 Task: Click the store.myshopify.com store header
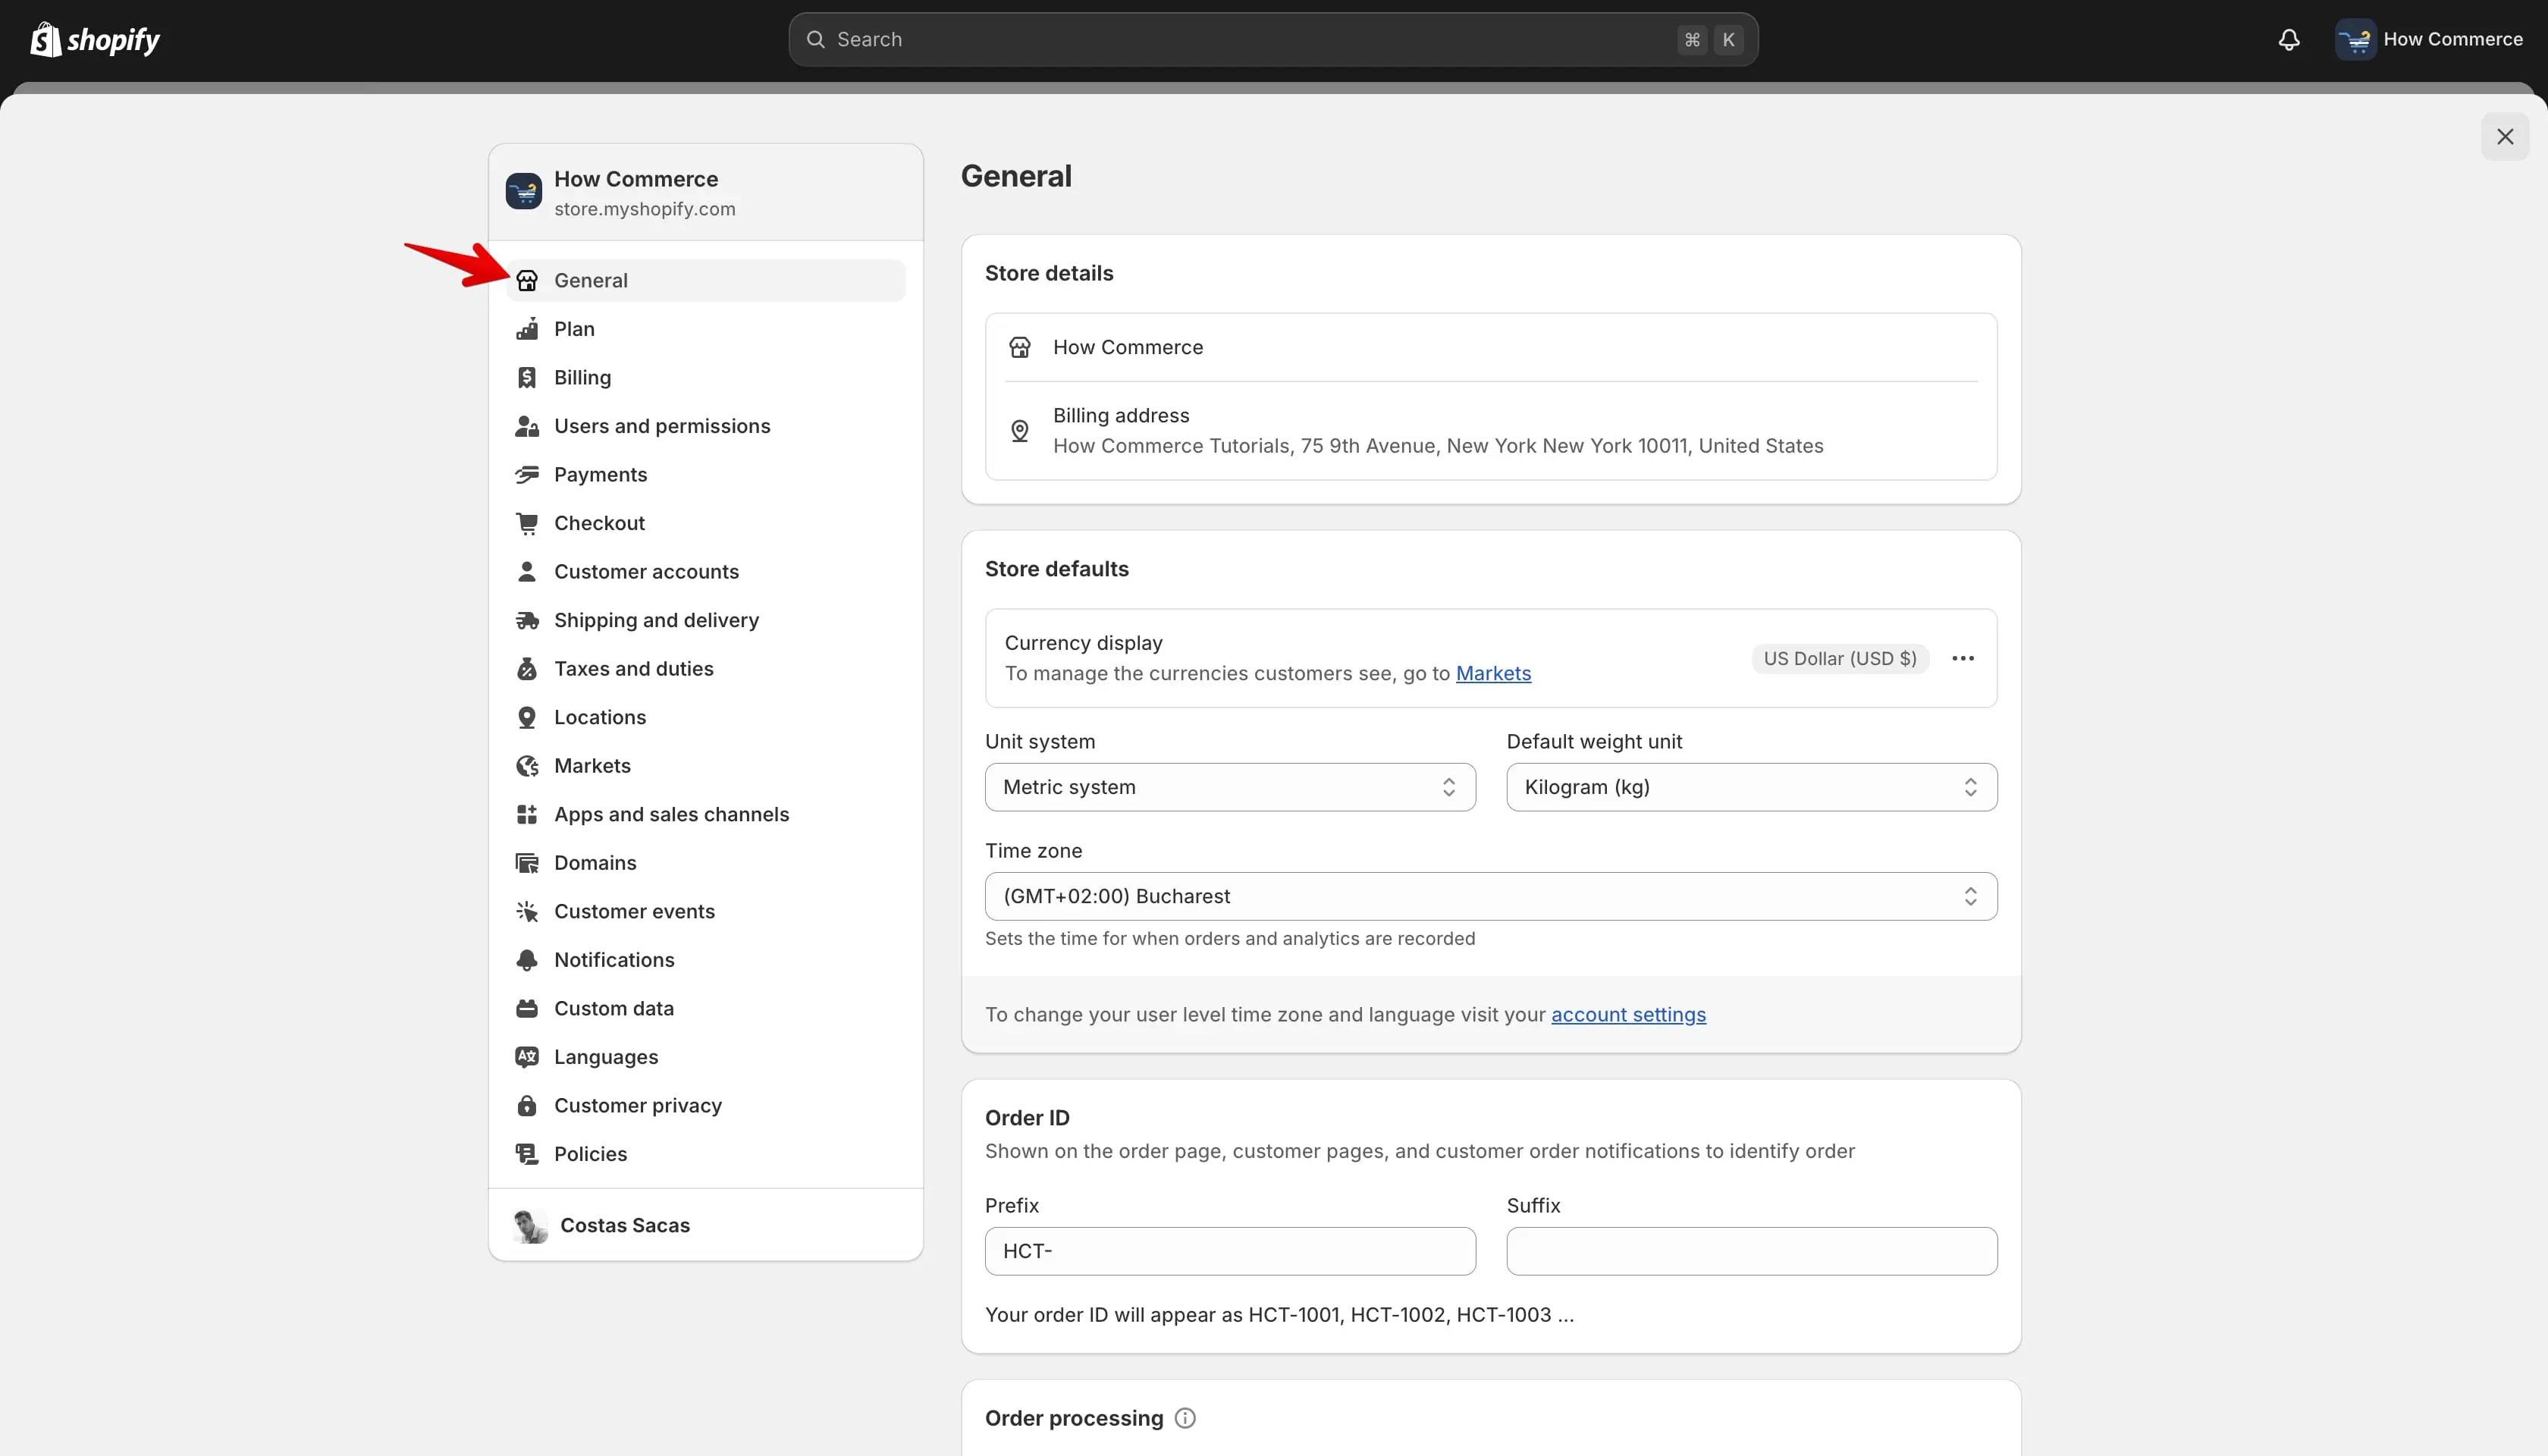click(x=706, y=193)
